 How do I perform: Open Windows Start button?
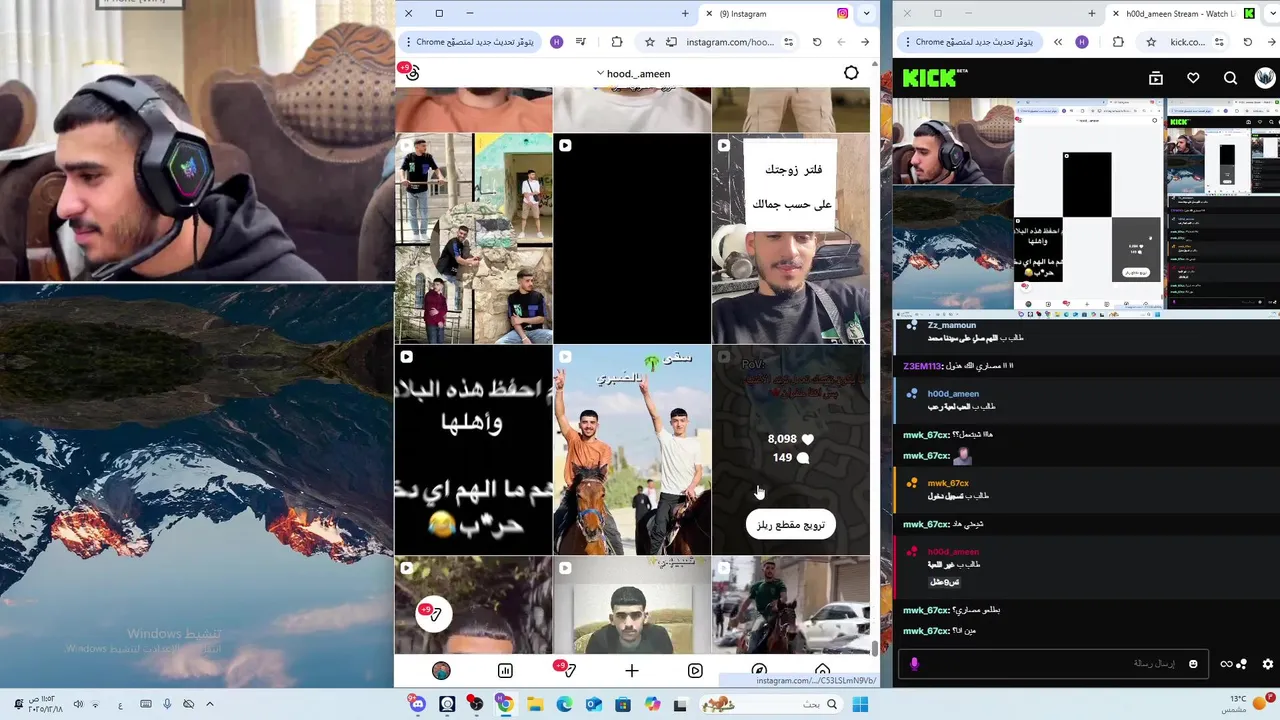860,705
